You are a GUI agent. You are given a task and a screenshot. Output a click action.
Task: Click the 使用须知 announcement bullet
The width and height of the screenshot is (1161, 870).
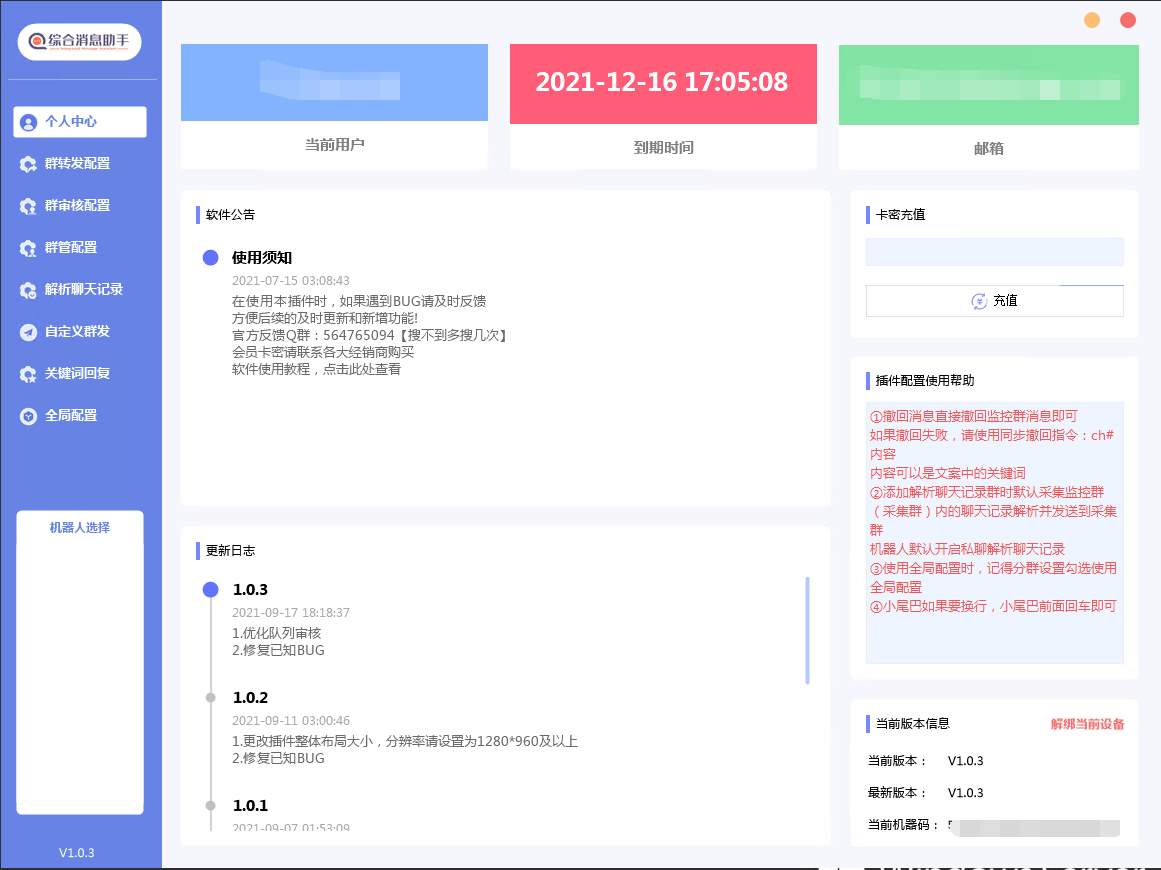click(210, 258)
